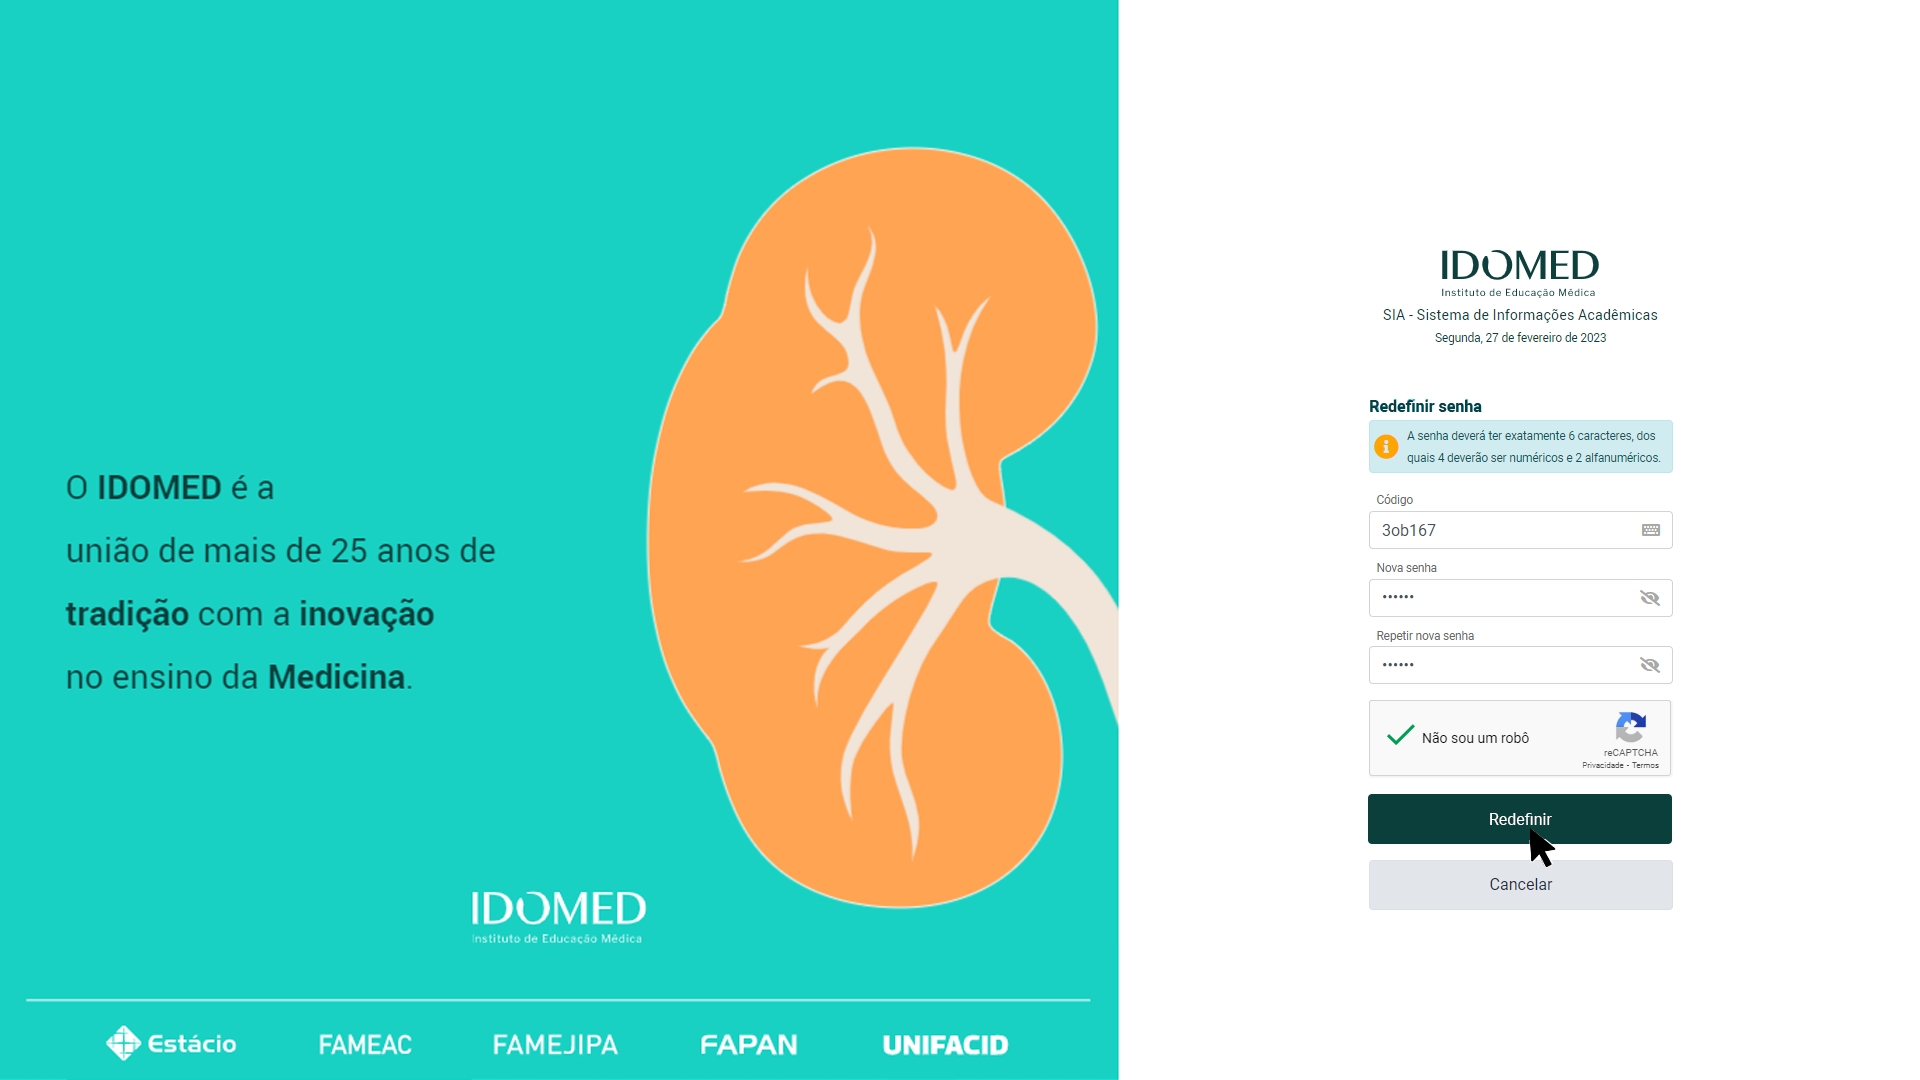Focus the Código input field
This screenshot has height=1080, width=1920.
[1520, 530]
